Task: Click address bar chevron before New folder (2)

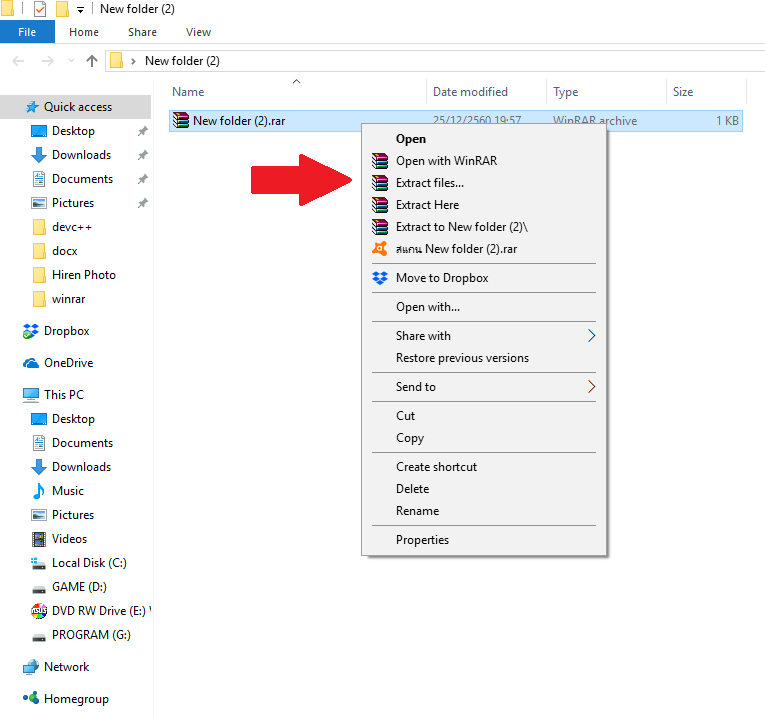Action: 133,61
